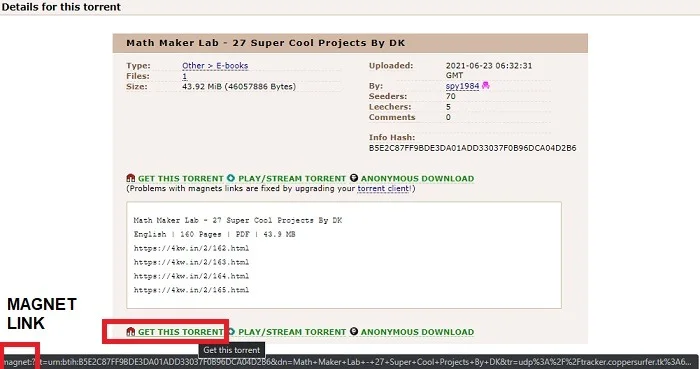Click the torrent title header bar
Viewport: 700px width, 369px height.
tap(350, 43)
